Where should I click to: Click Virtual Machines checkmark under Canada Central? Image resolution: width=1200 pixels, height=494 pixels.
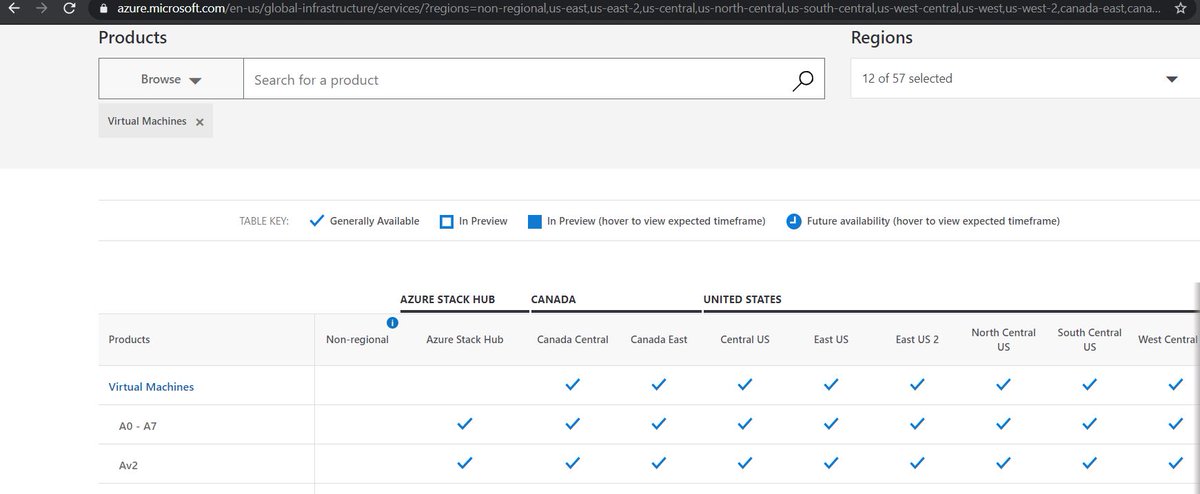pyautogui.click(x=573, y=385)
